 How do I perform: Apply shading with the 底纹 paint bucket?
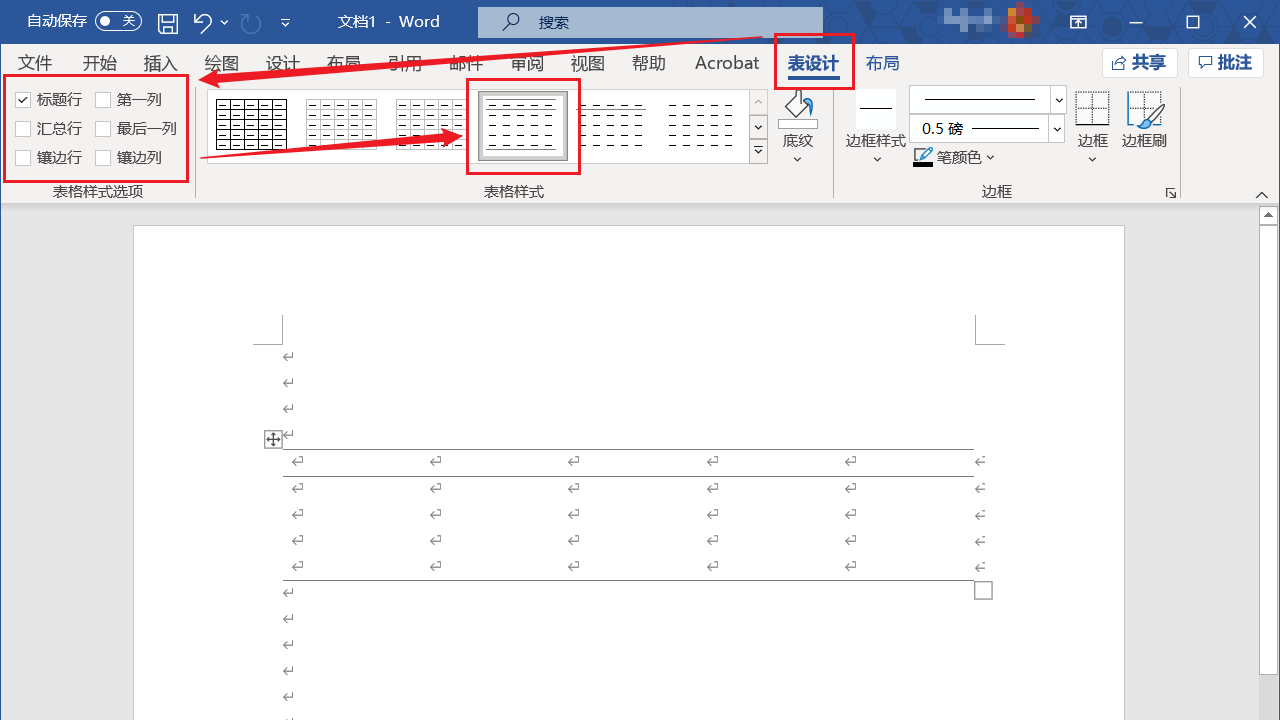tap(798, 108)
